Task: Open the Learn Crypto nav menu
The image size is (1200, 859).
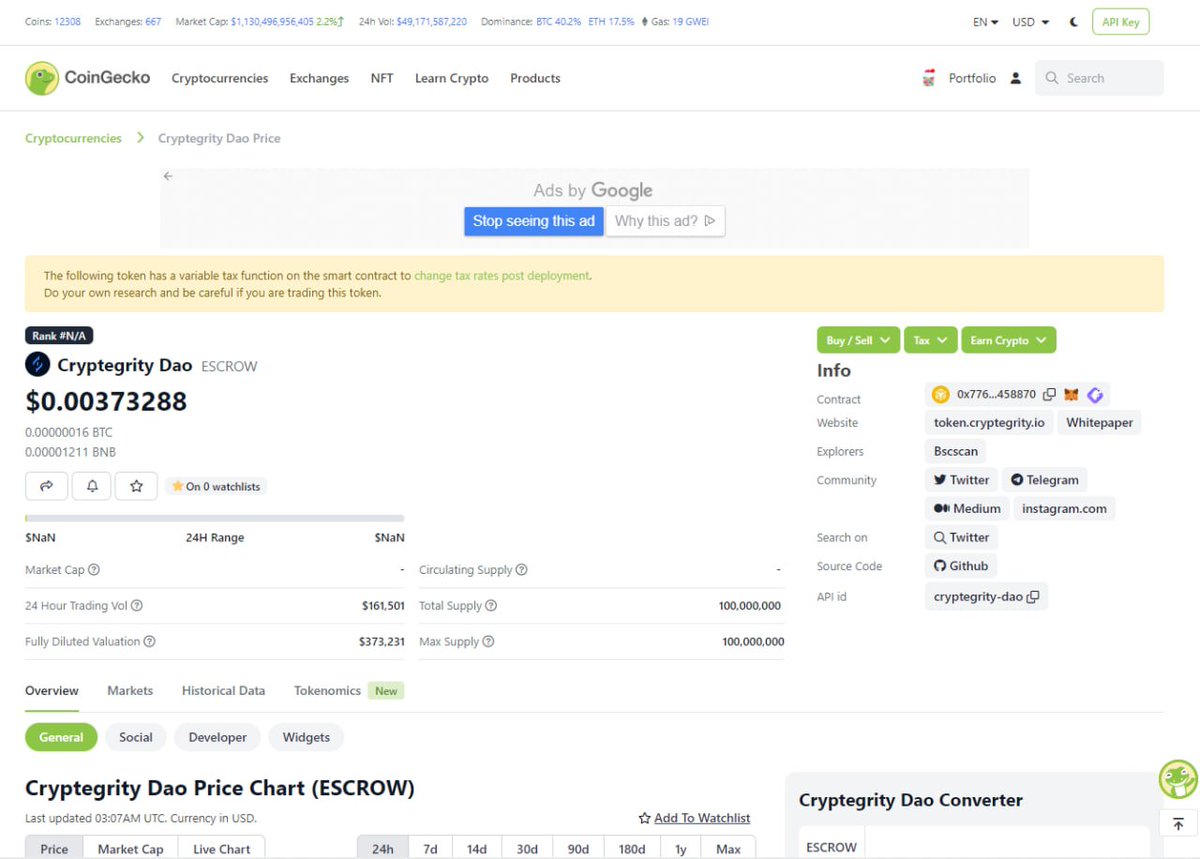Action: click(x=452, y=78)
